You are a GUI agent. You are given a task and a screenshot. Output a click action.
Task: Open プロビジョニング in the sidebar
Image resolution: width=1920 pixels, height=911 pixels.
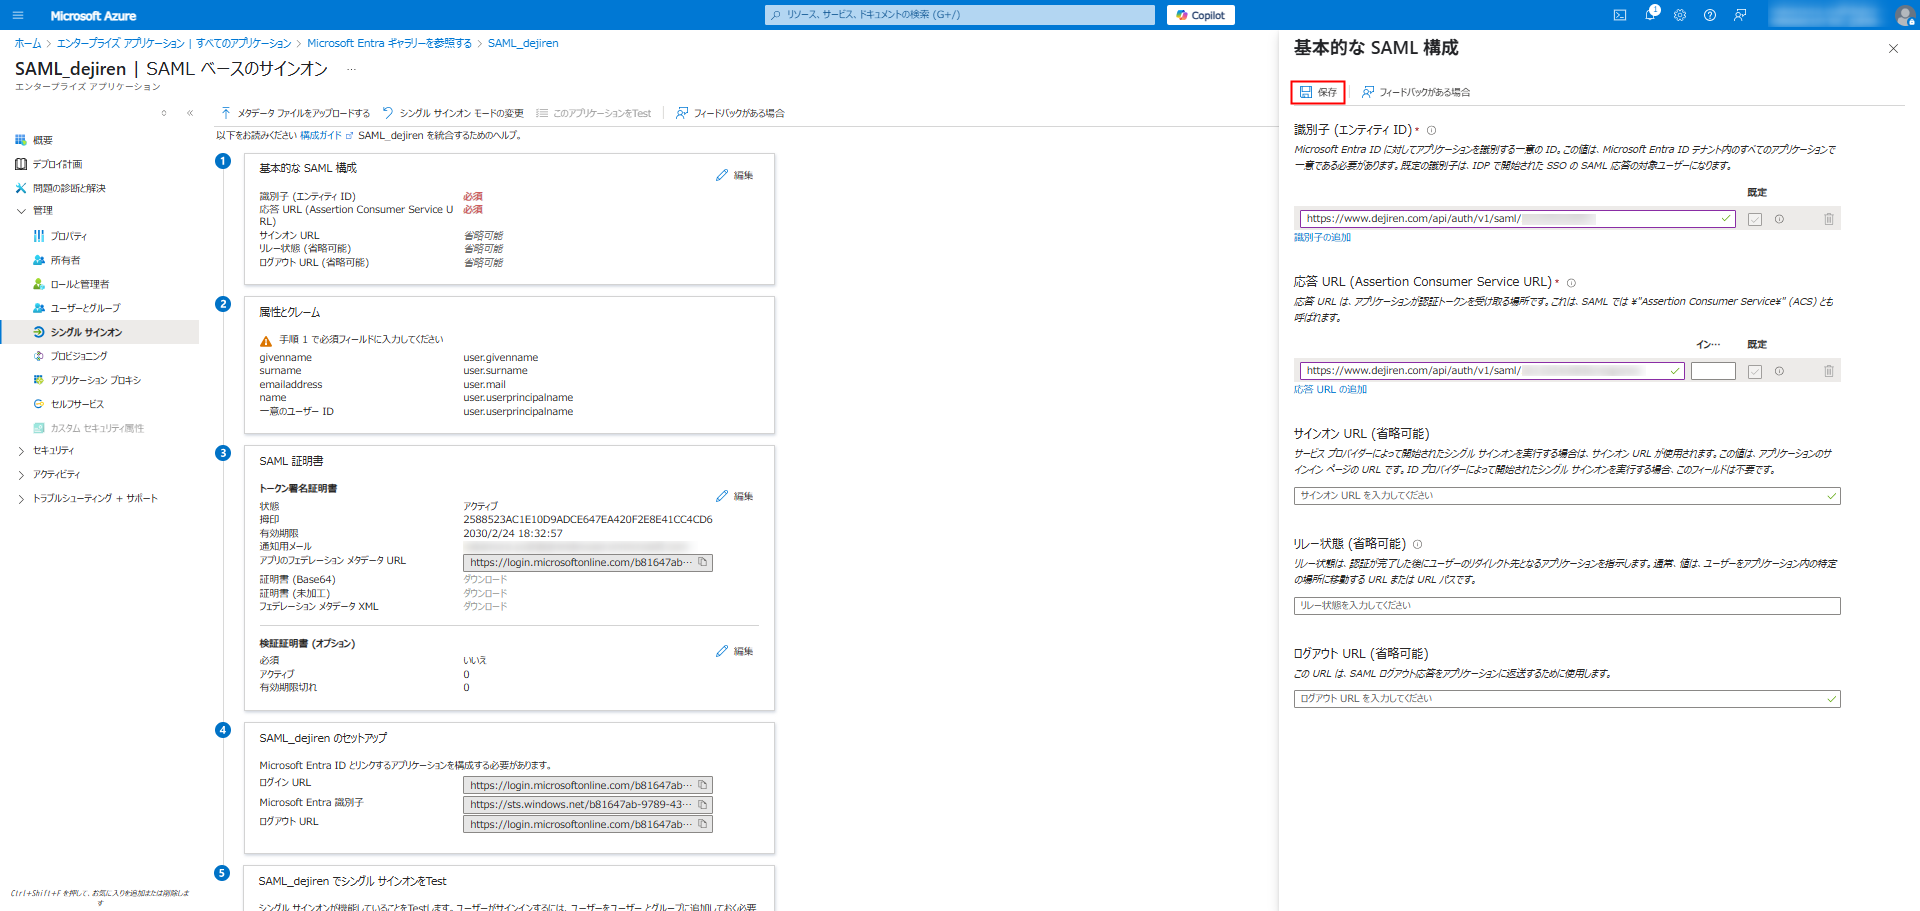point(78,356)
